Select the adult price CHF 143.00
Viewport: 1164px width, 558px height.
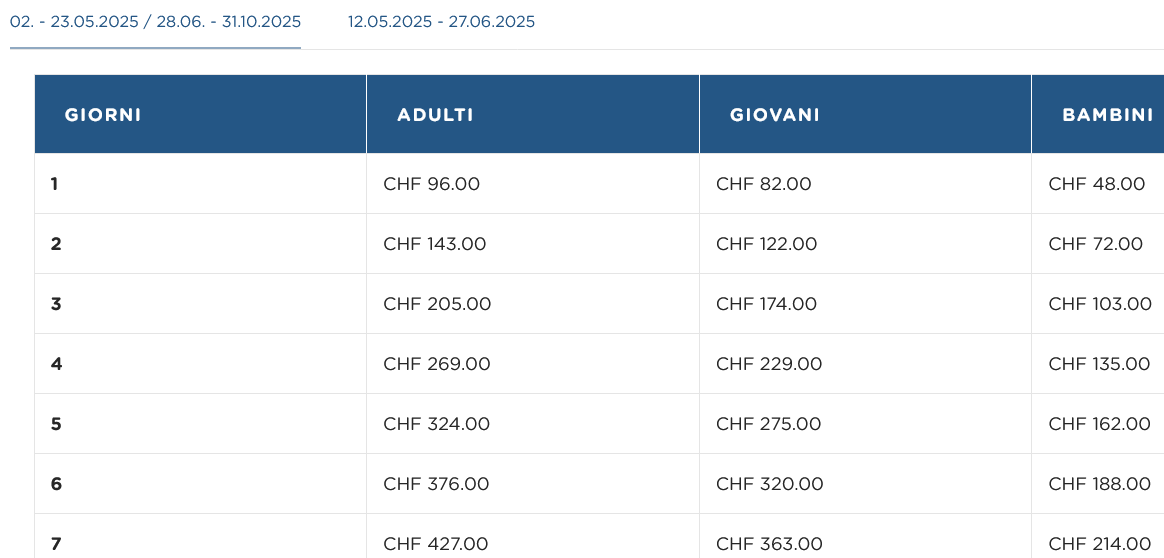[435, 244]
